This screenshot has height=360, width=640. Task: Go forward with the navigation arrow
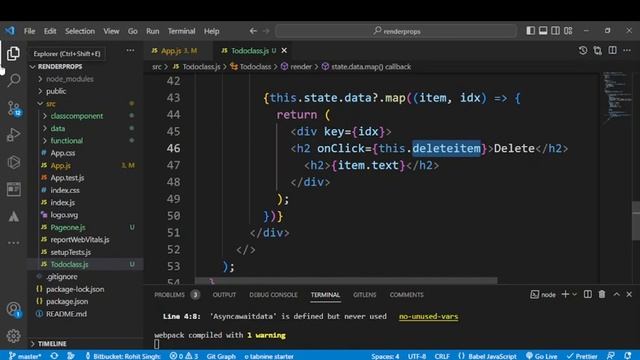point(266,31)
